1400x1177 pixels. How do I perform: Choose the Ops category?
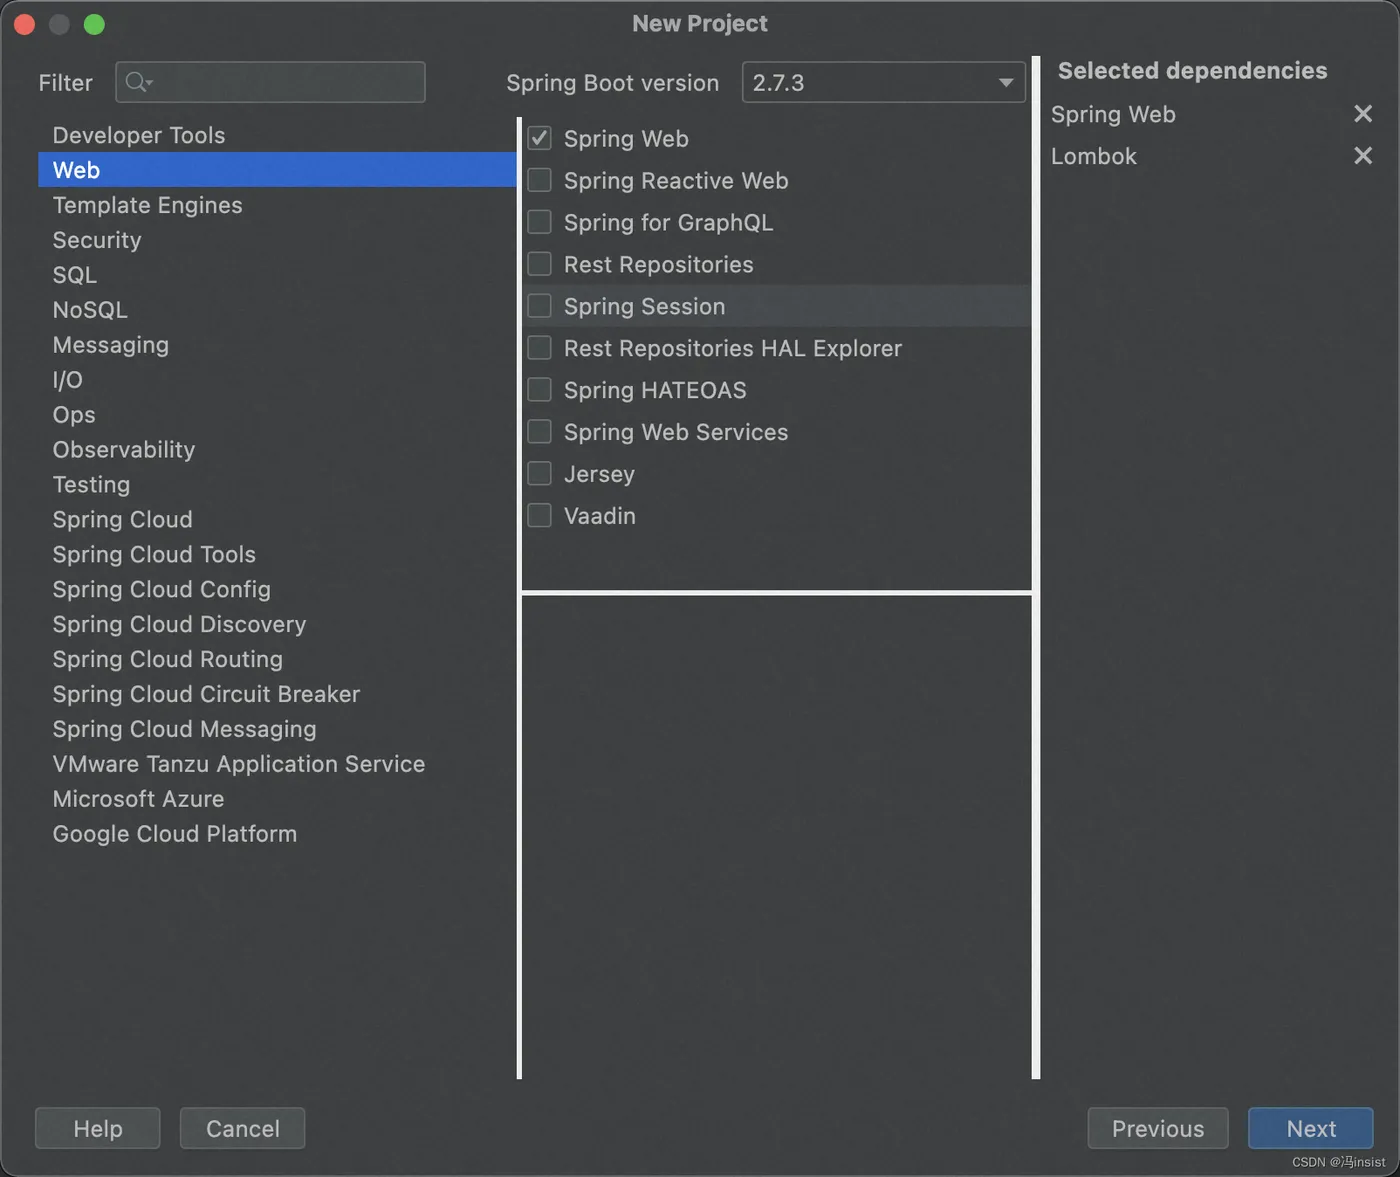coord(277,415)
